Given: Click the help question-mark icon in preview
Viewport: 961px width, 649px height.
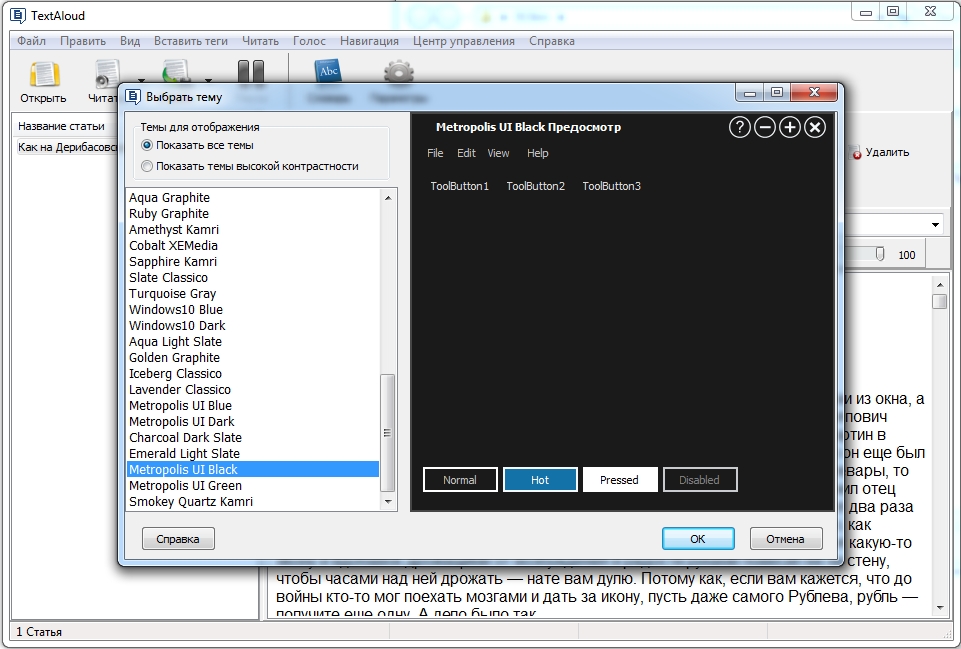Looking at the screenshot, I should click(x=740, y=127).
